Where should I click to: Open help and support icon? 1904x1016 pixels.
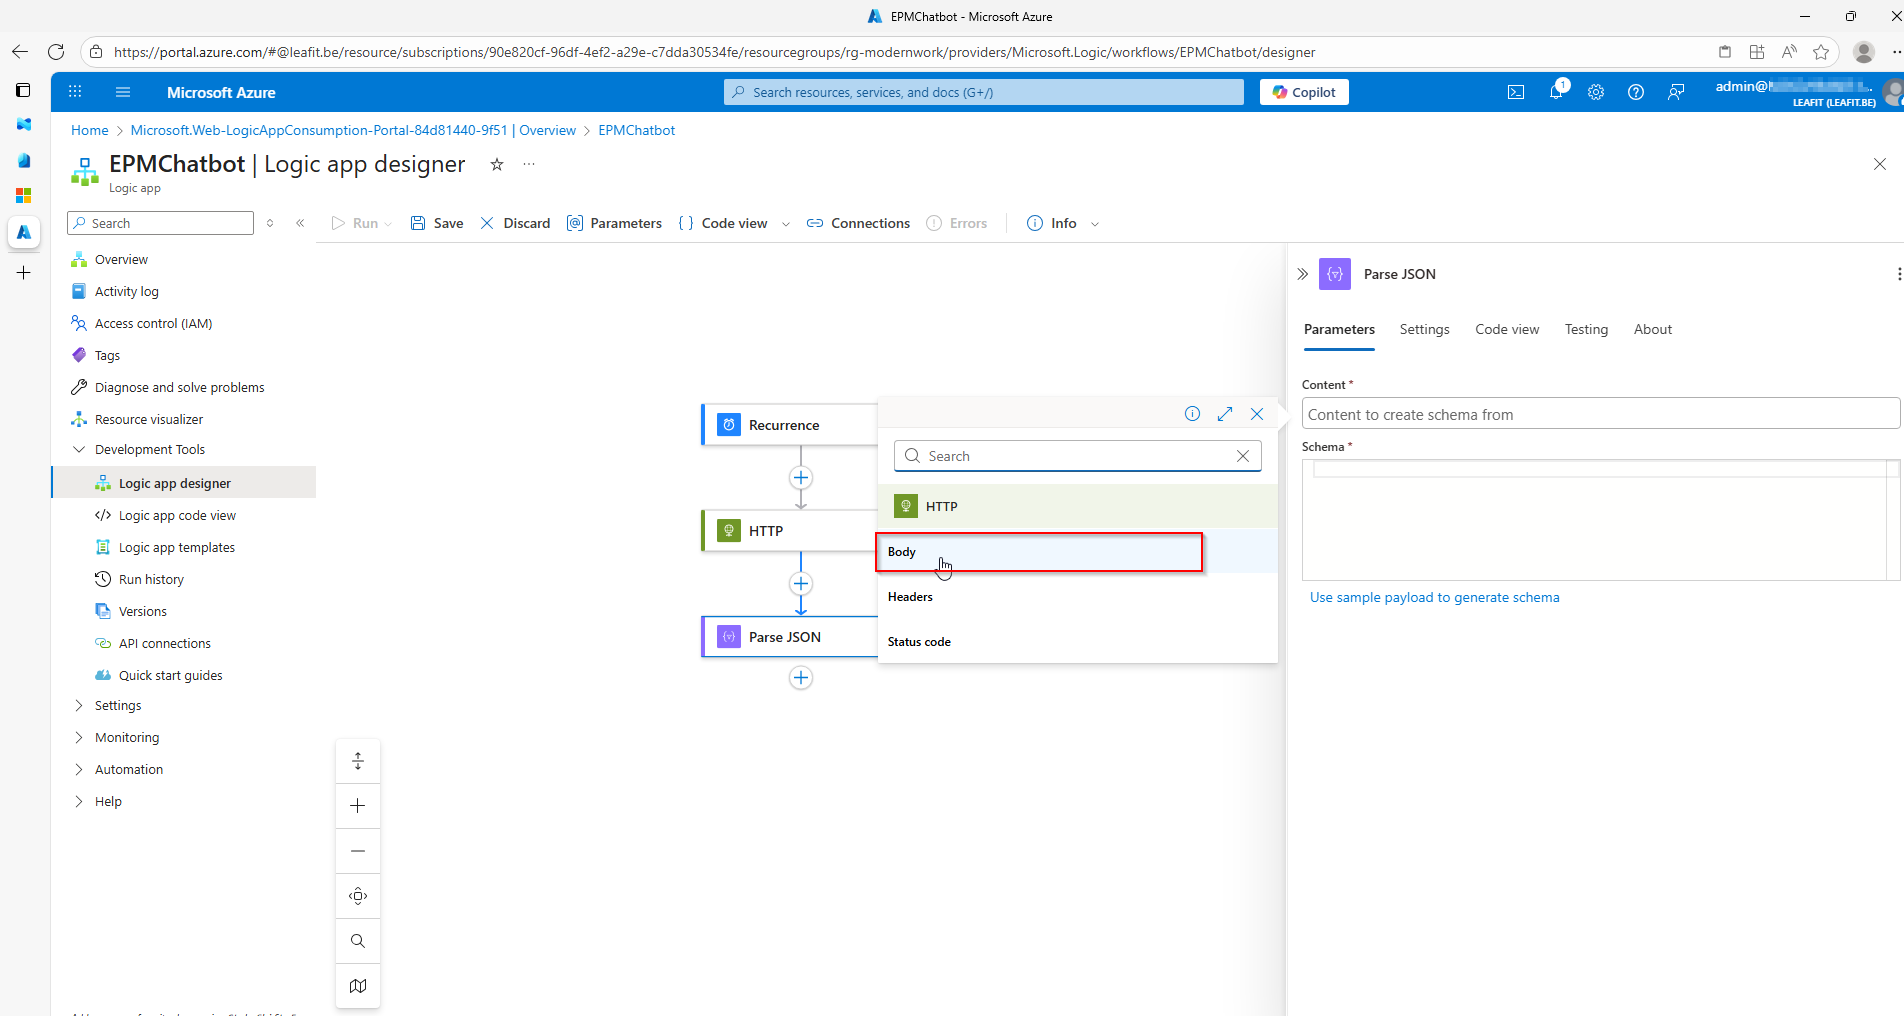[1636, 92]
